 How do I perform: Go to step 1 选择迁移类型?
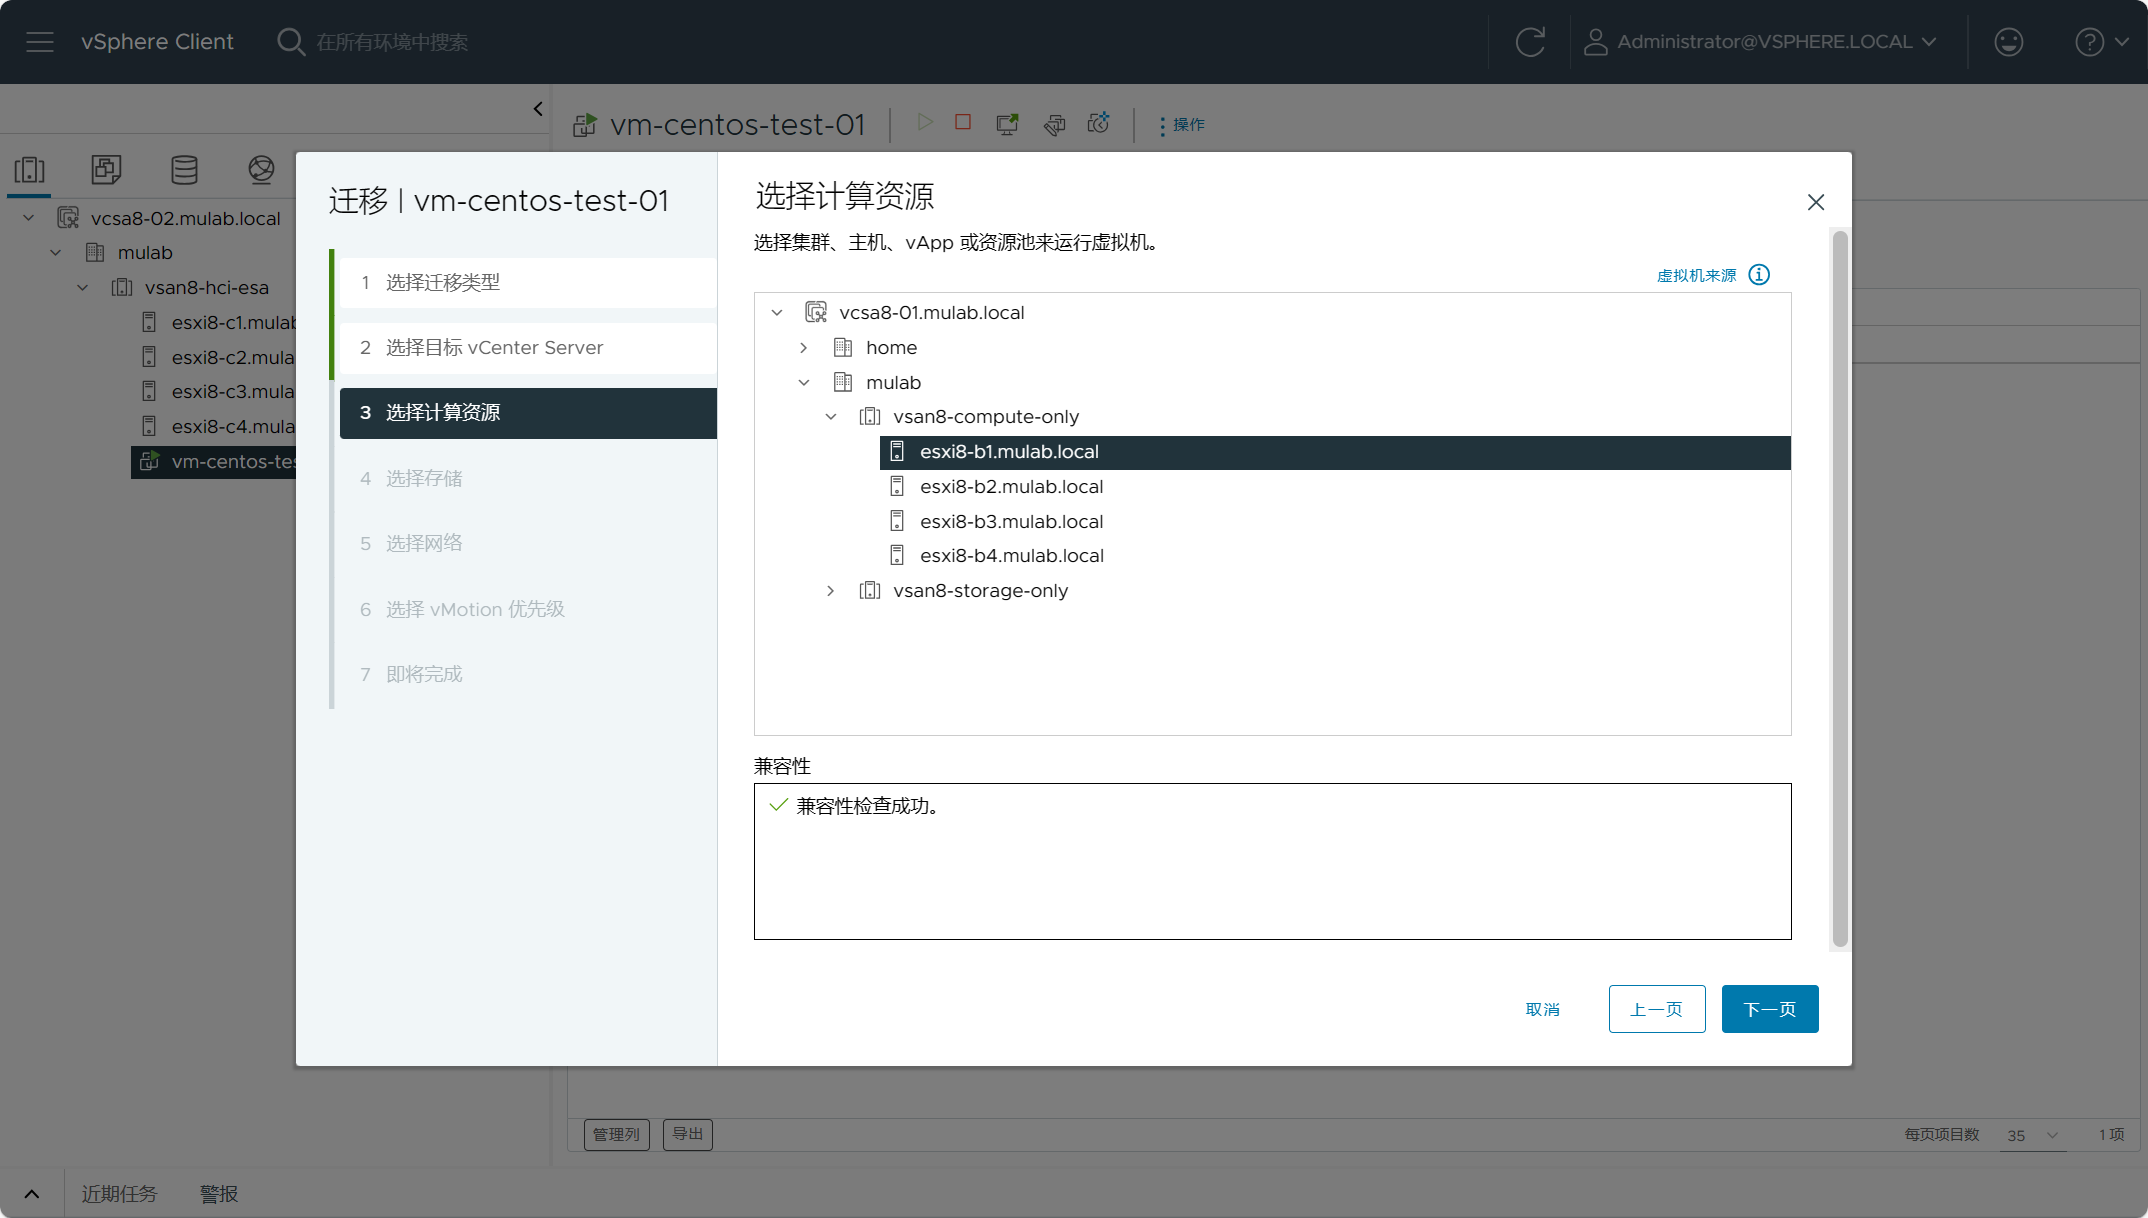pyautogui.click(x=528, y=283)
